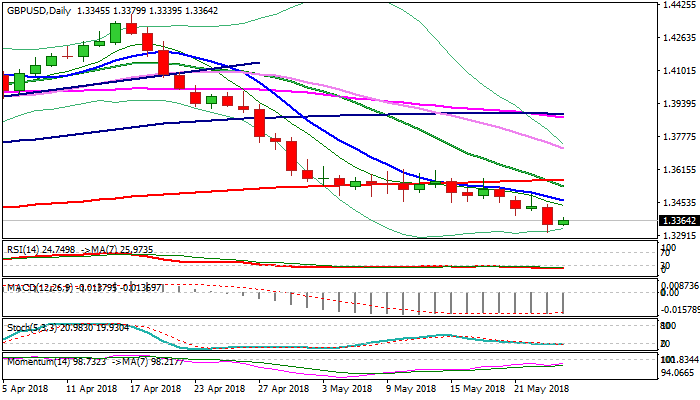Select the Momentum(14) indicator label
Screen dimensions: 700x400
[x=36, y=360]
